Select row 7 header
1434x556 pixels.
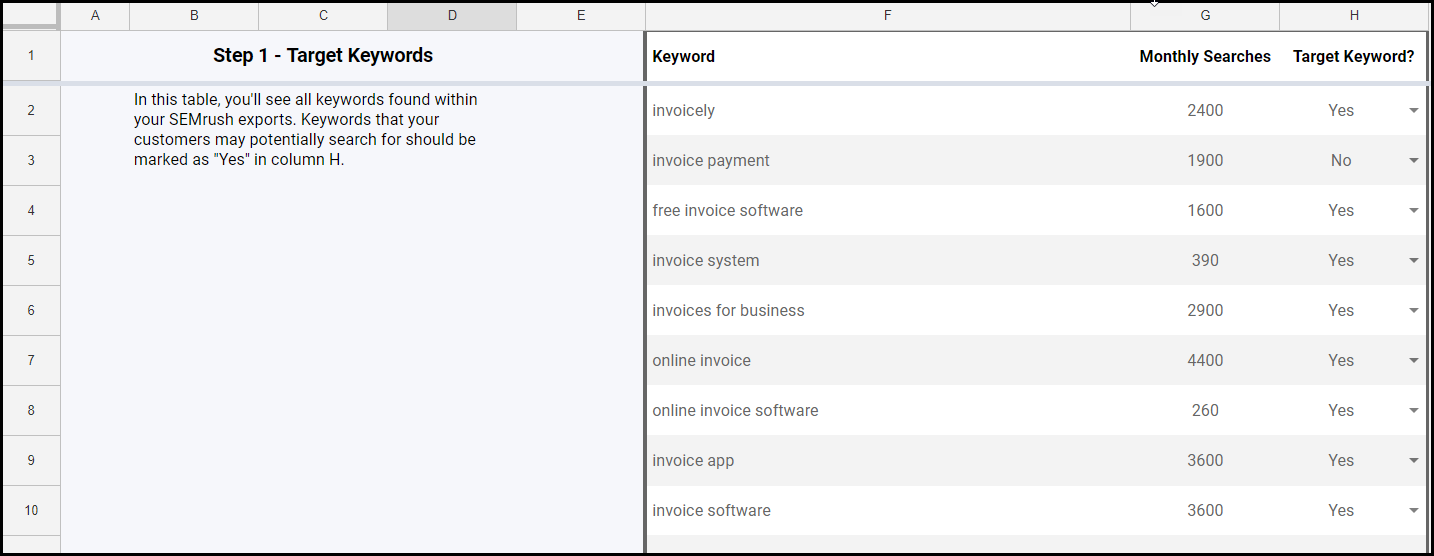[x=31, y=360]
